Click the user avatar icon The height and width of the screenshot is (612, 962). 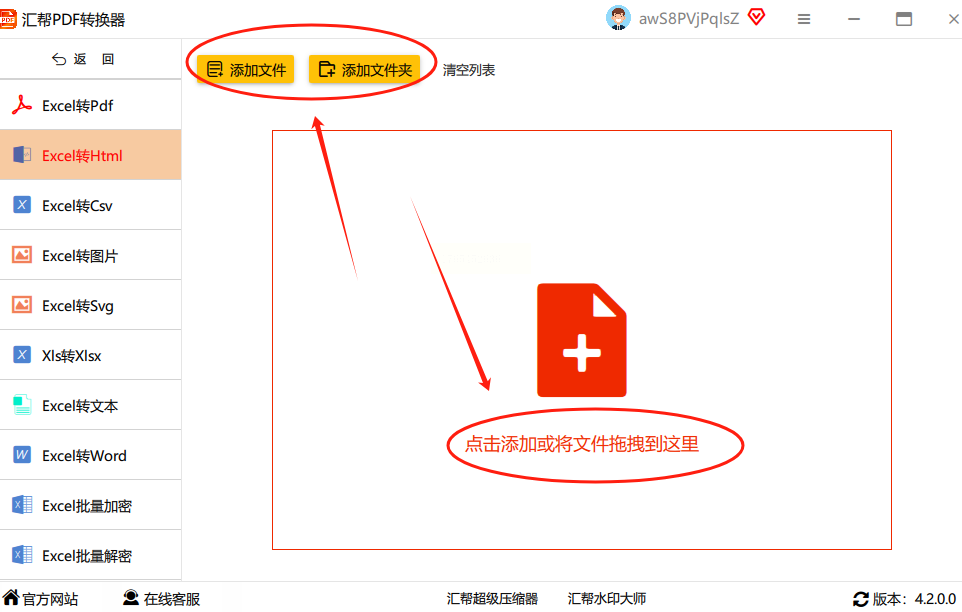click(618, 18)
